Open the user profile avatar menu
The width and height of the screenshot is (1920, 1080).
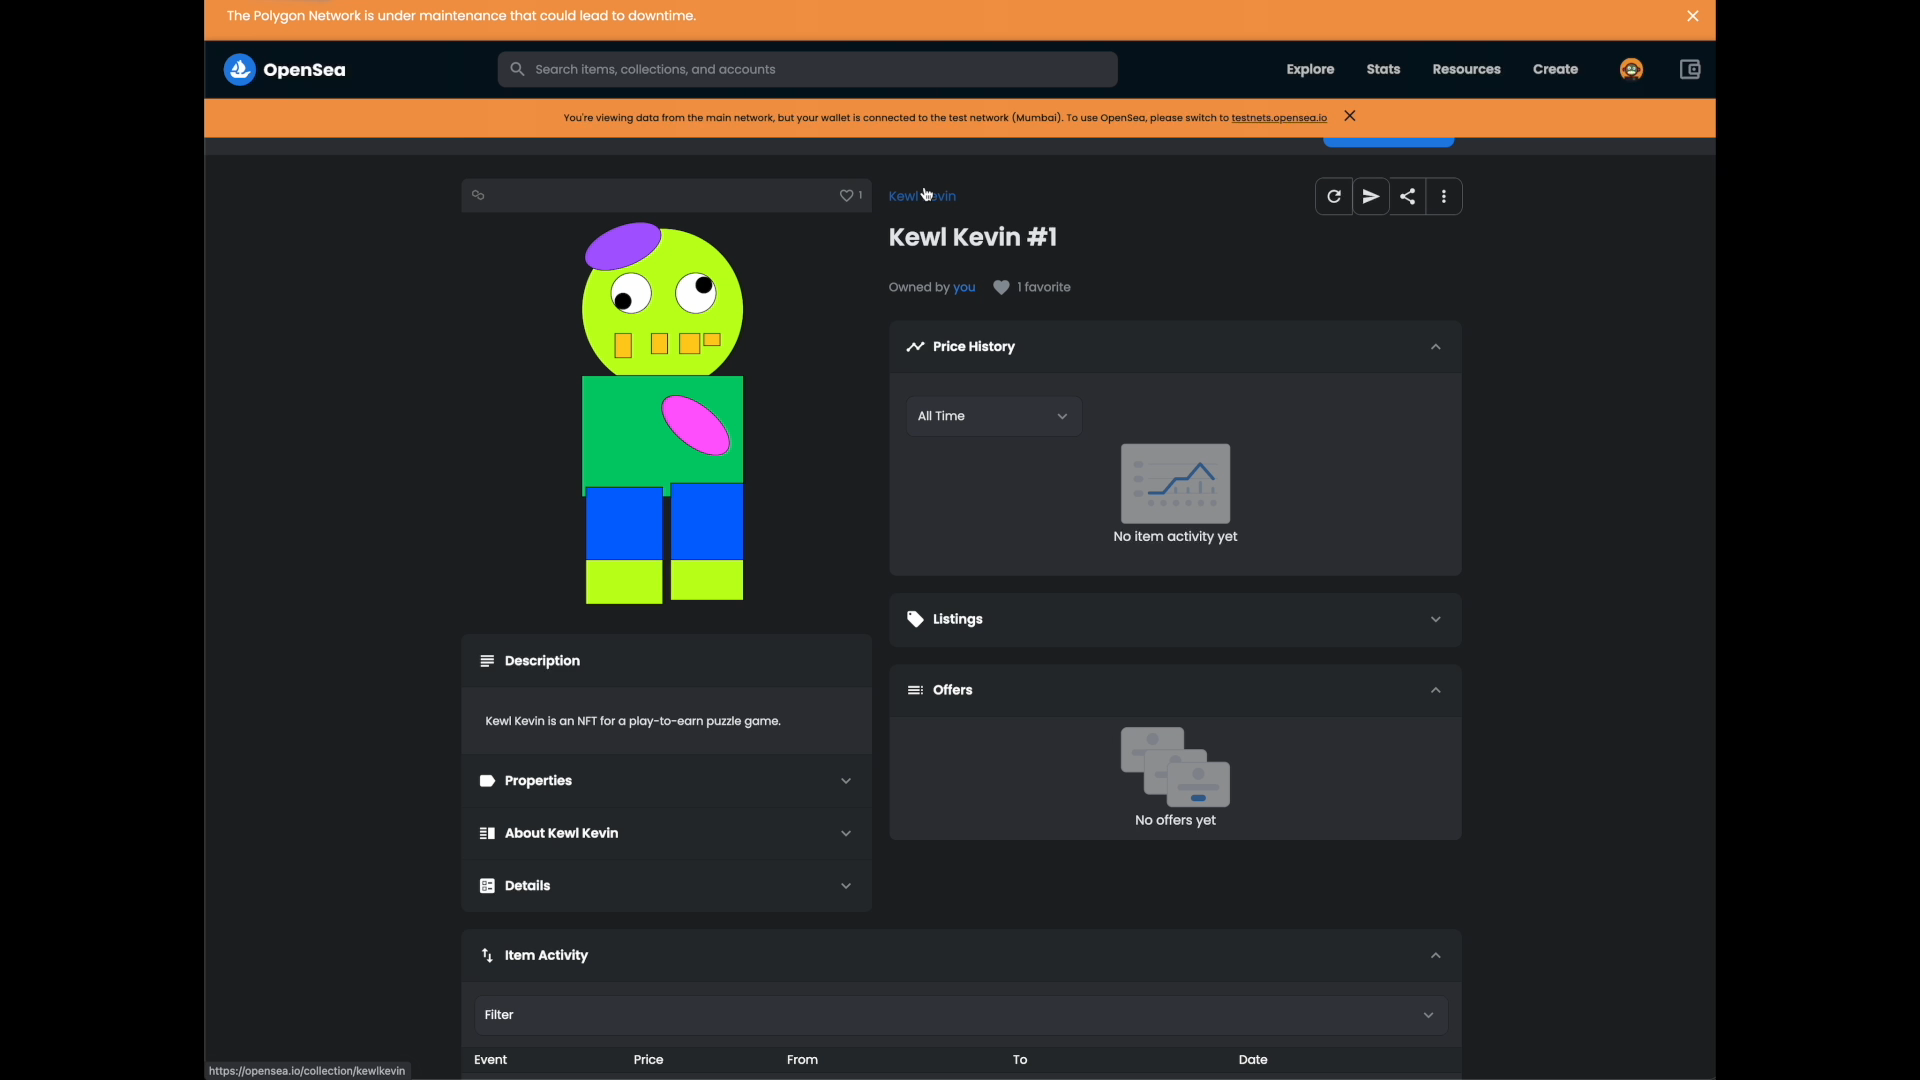click(x=1631, y=69)
